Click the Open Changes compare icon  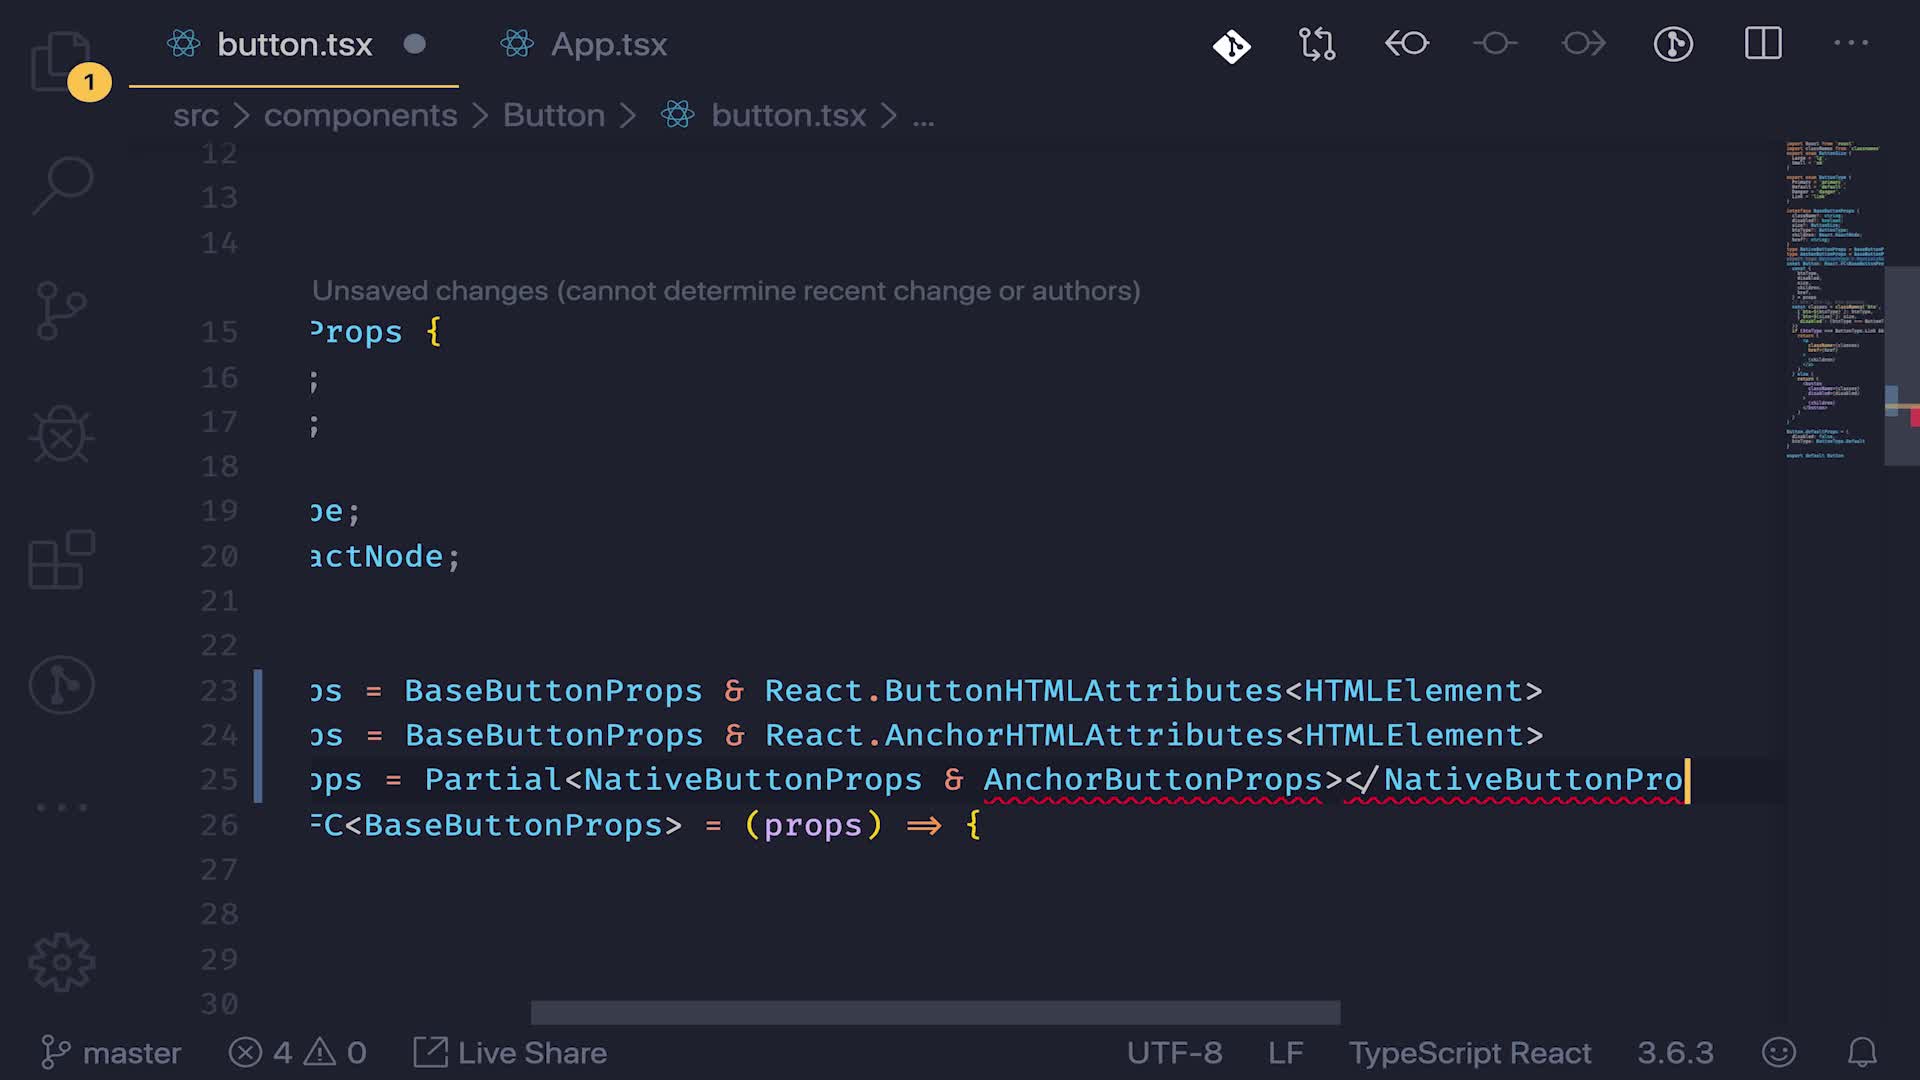pos(1317,44)
